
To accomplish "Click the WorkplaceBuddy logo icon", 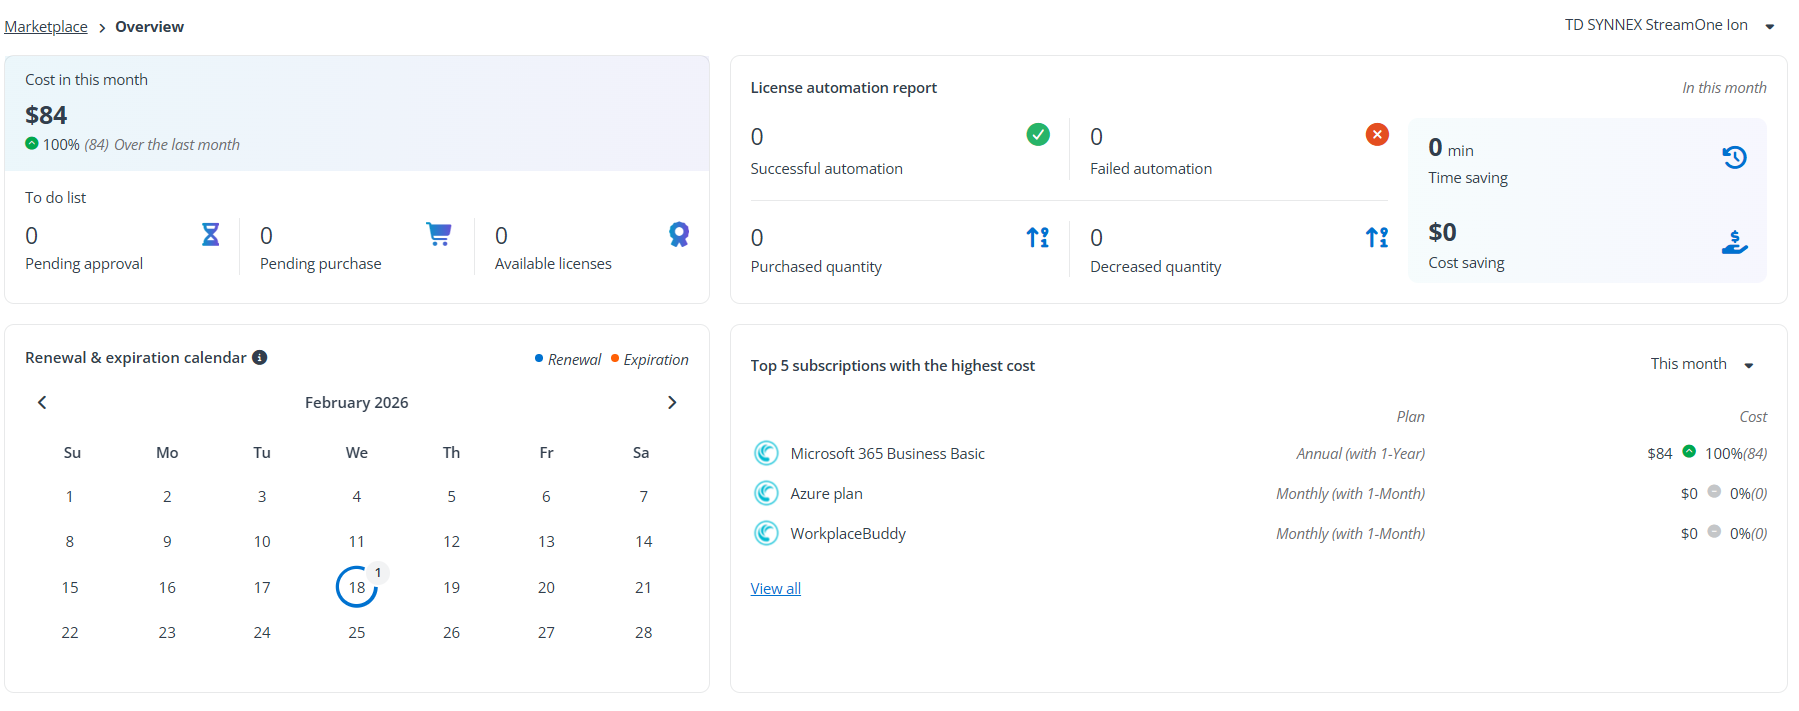I will (766, 533).
